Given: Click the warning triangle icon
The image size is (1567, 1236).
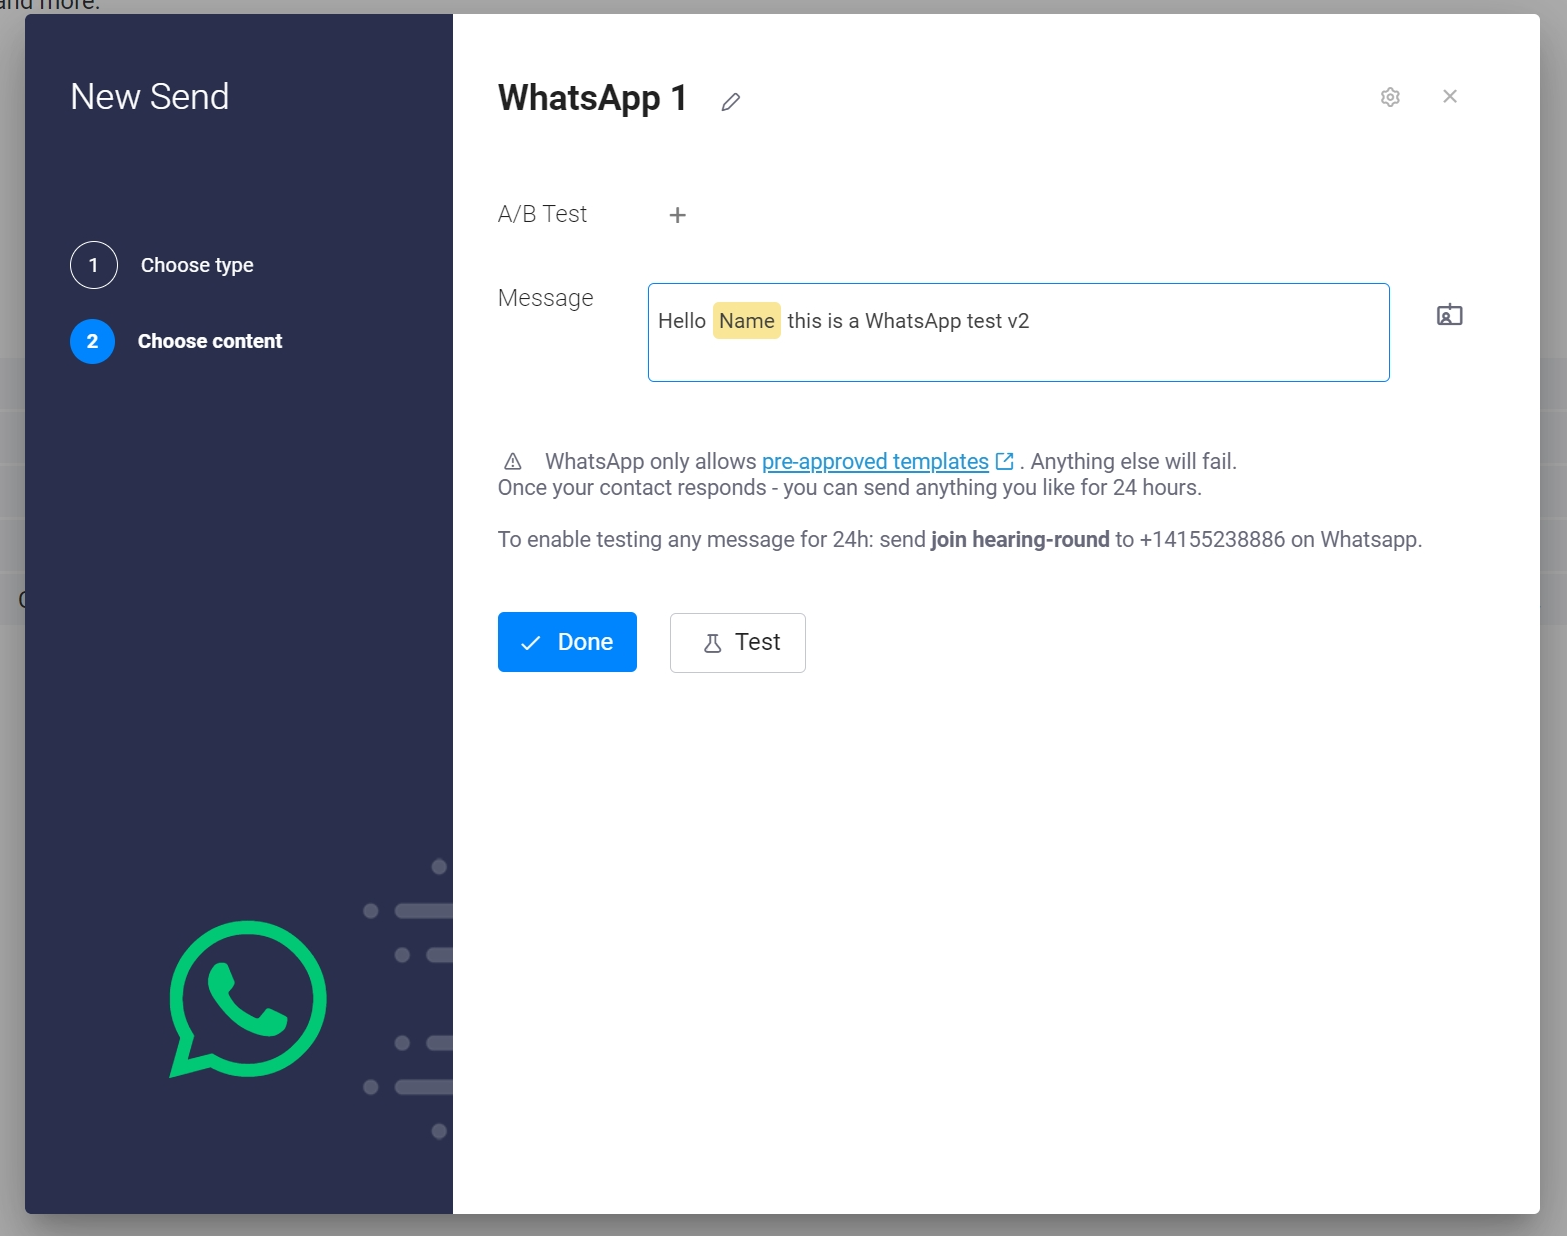Looking at the screenshot, I should tap(513, 461).
